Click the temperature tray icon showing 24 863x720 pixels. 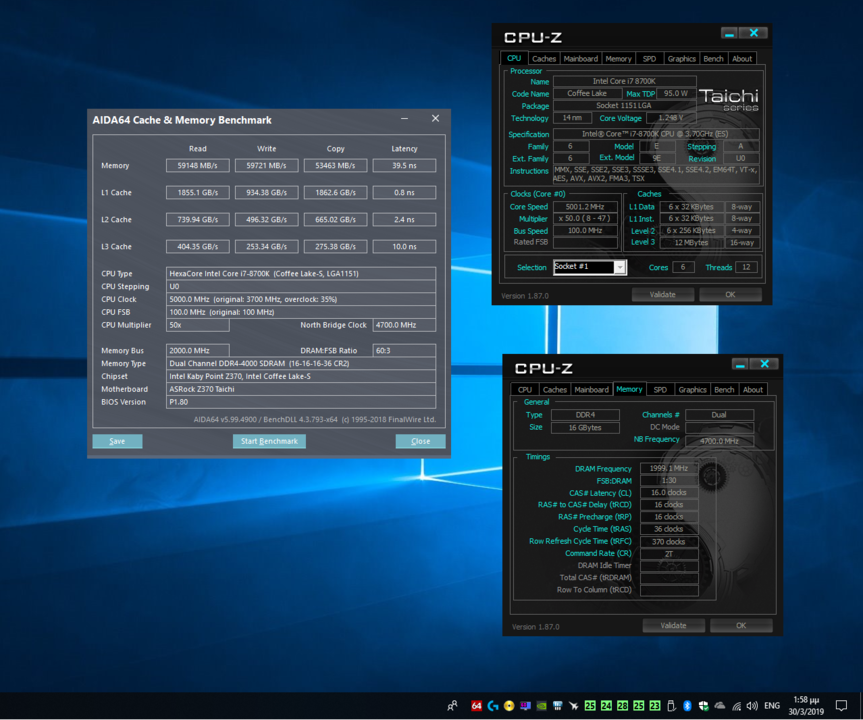(x=606, y=706)
